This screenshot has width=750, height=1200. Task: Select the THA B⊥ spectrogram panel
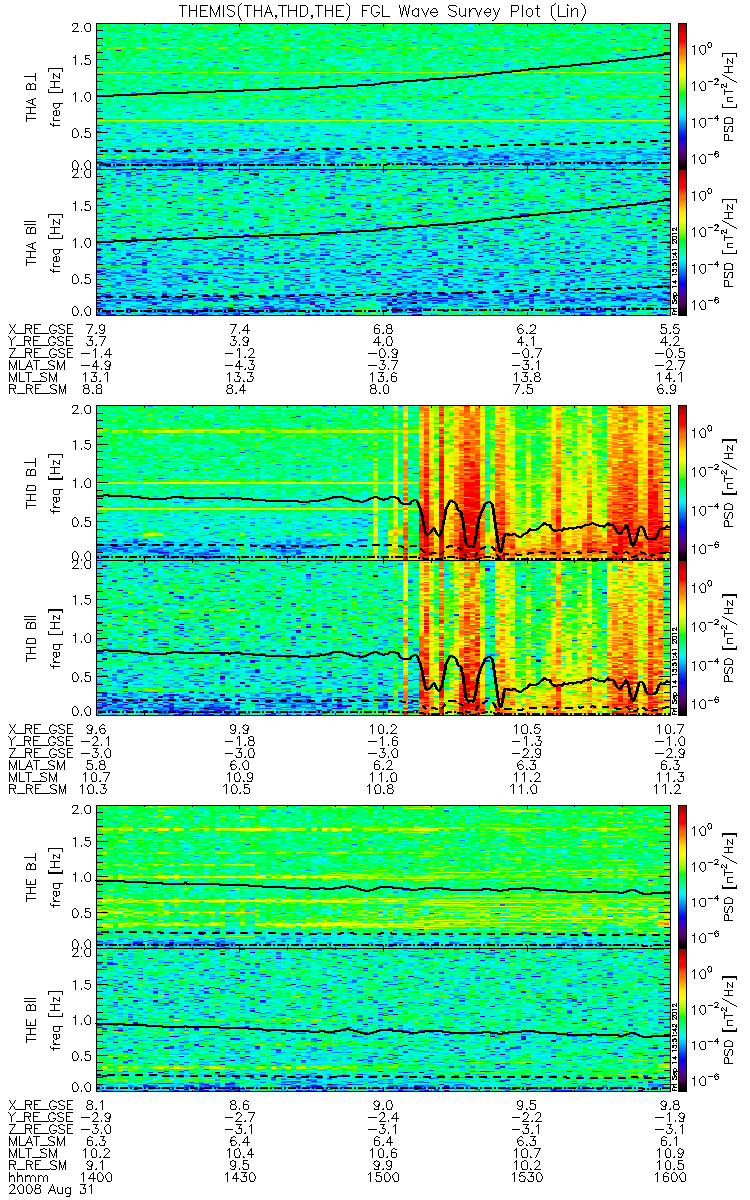385,95
